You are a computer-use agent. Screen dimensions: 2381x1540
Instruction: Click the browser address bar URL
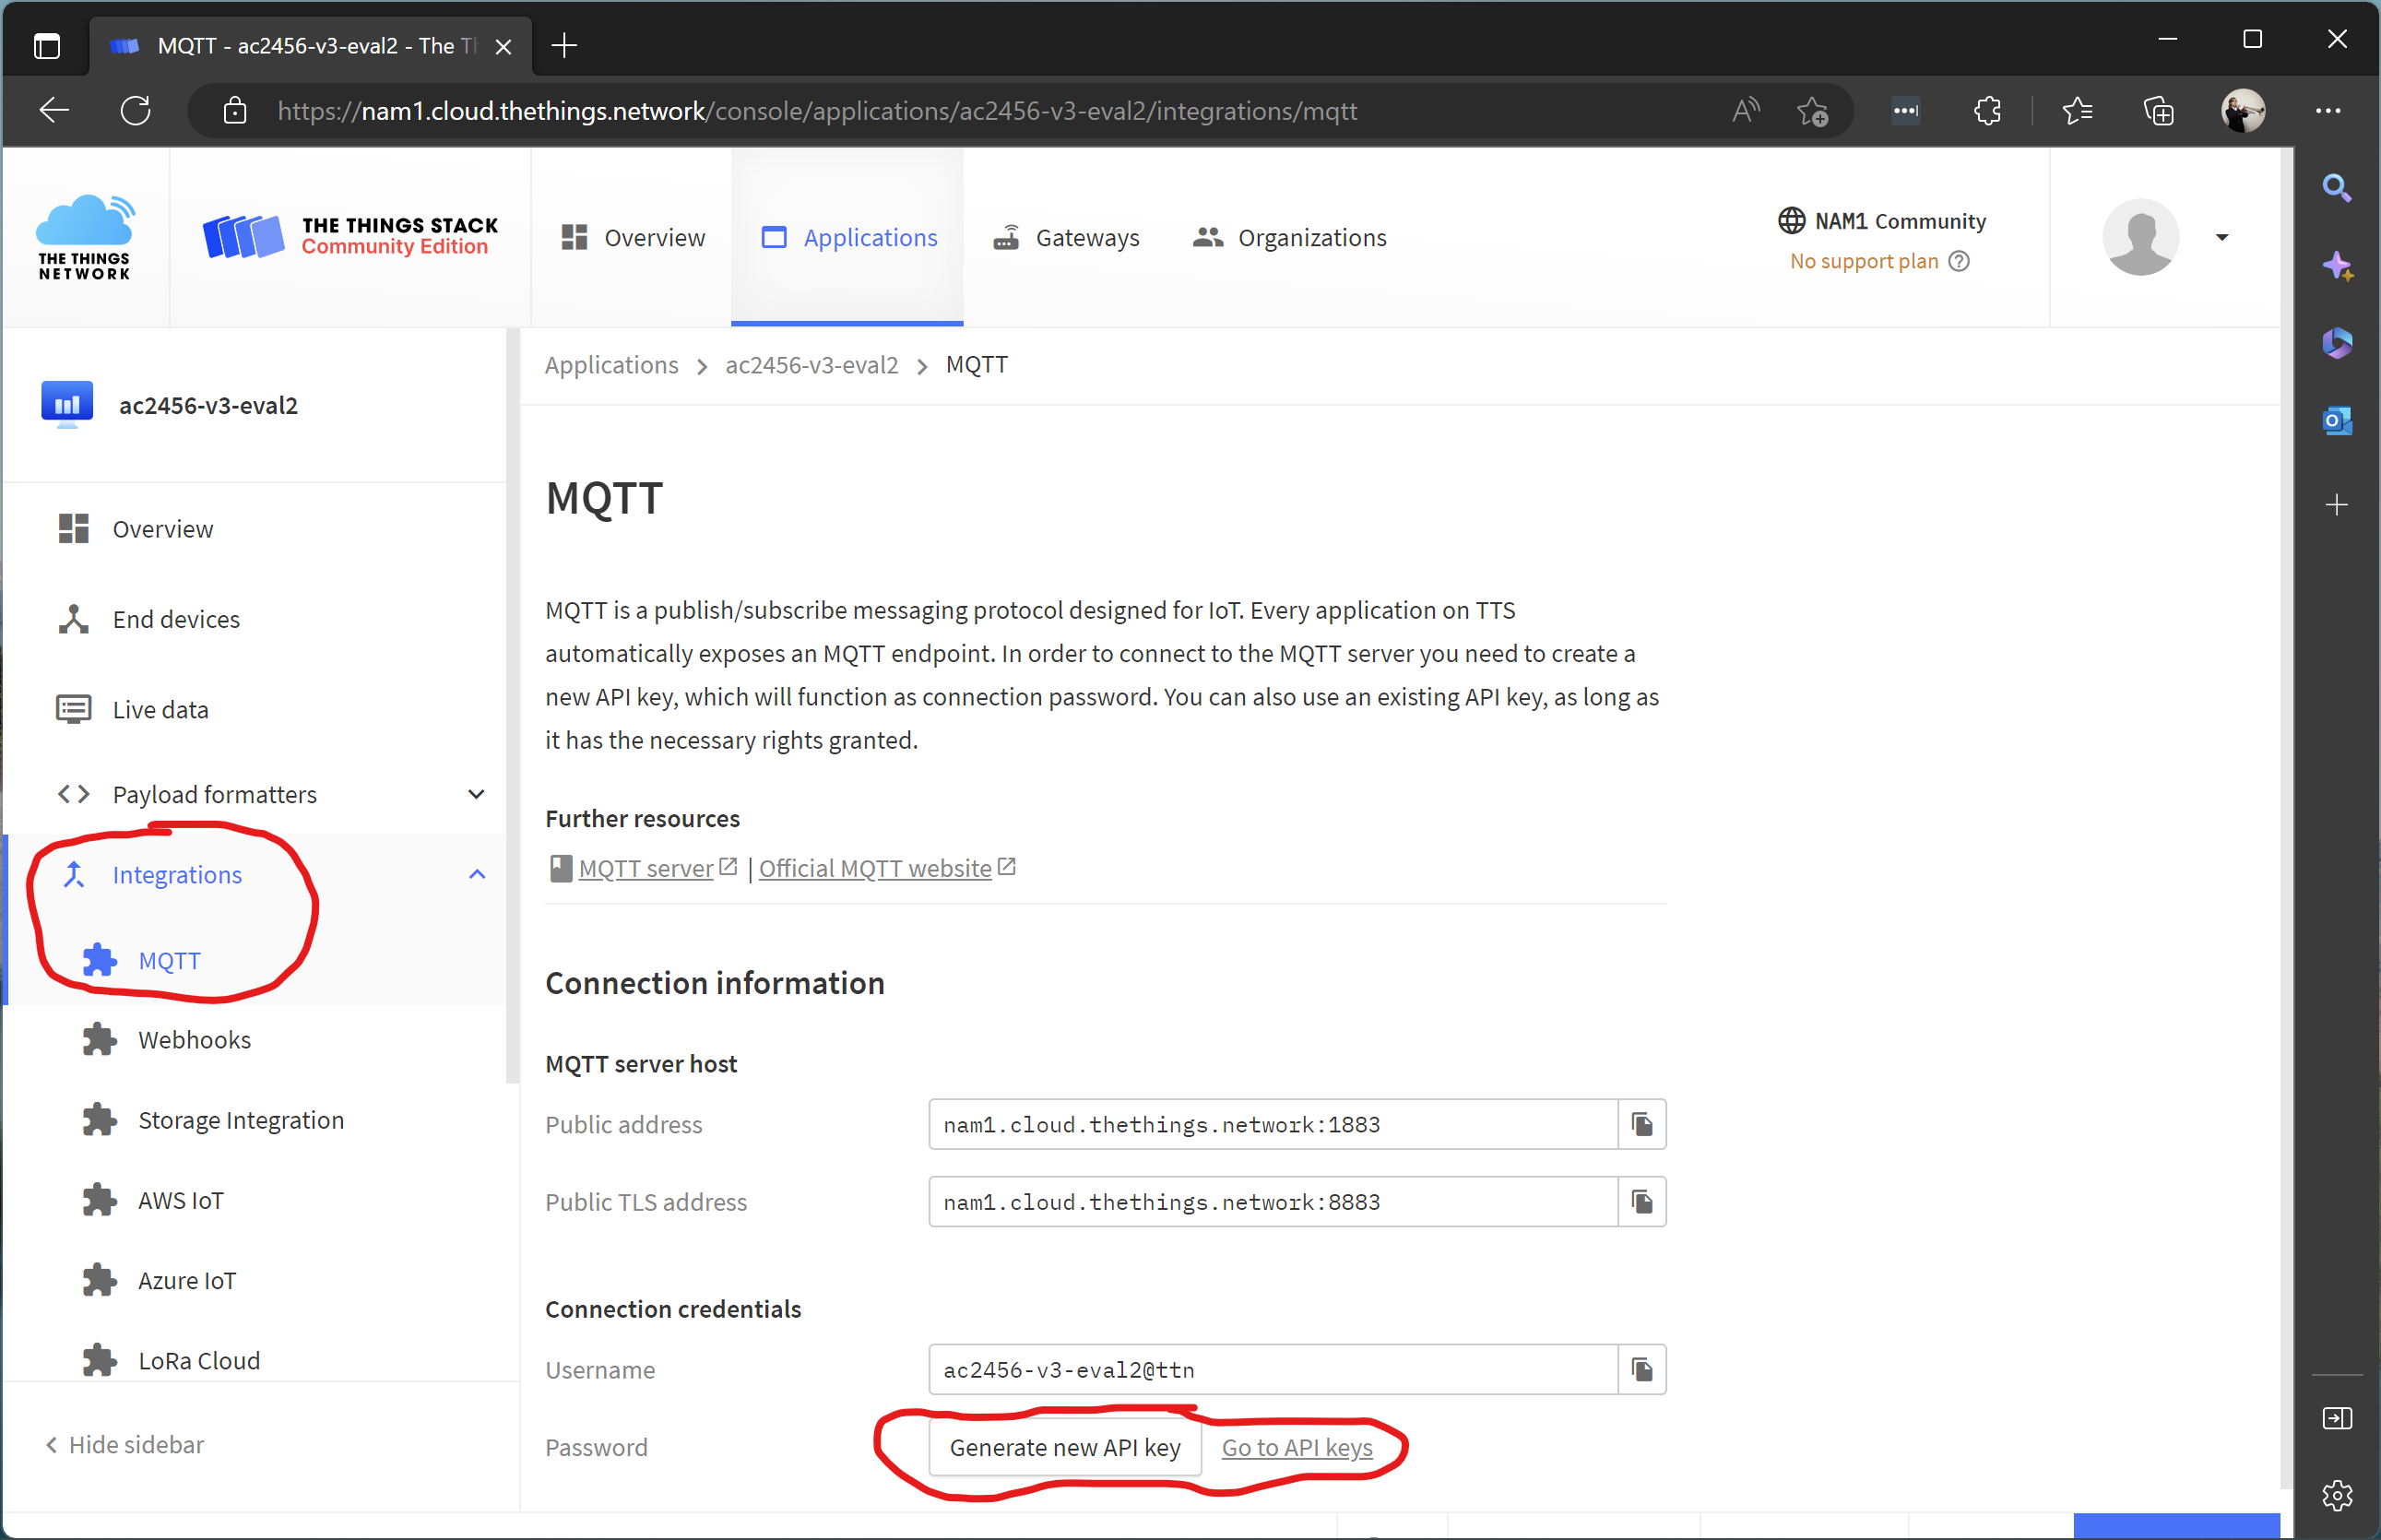pos(816,111)
